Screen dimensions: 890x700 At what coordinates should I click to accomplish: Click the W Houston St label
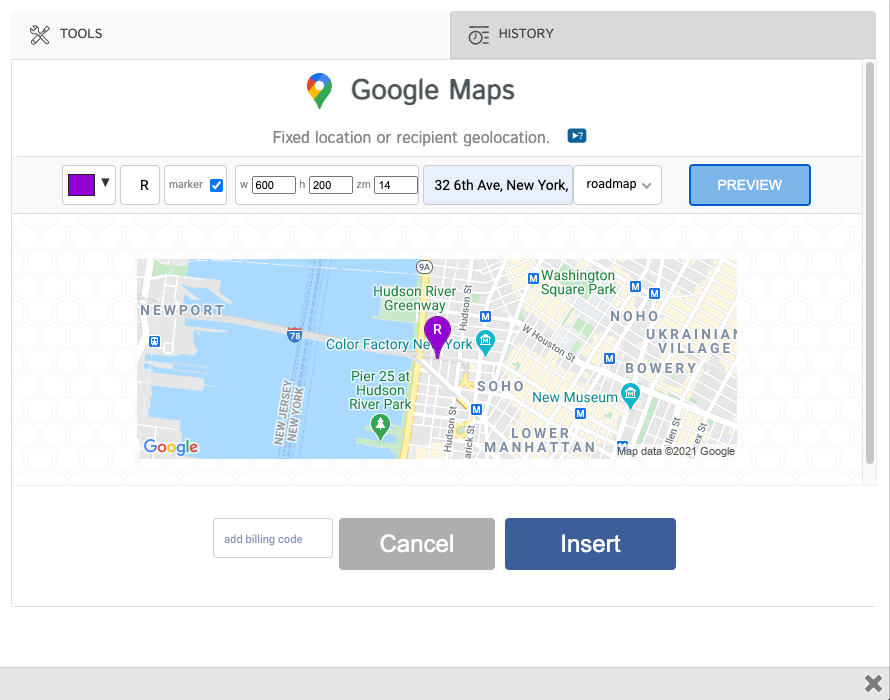click(549, 343)
